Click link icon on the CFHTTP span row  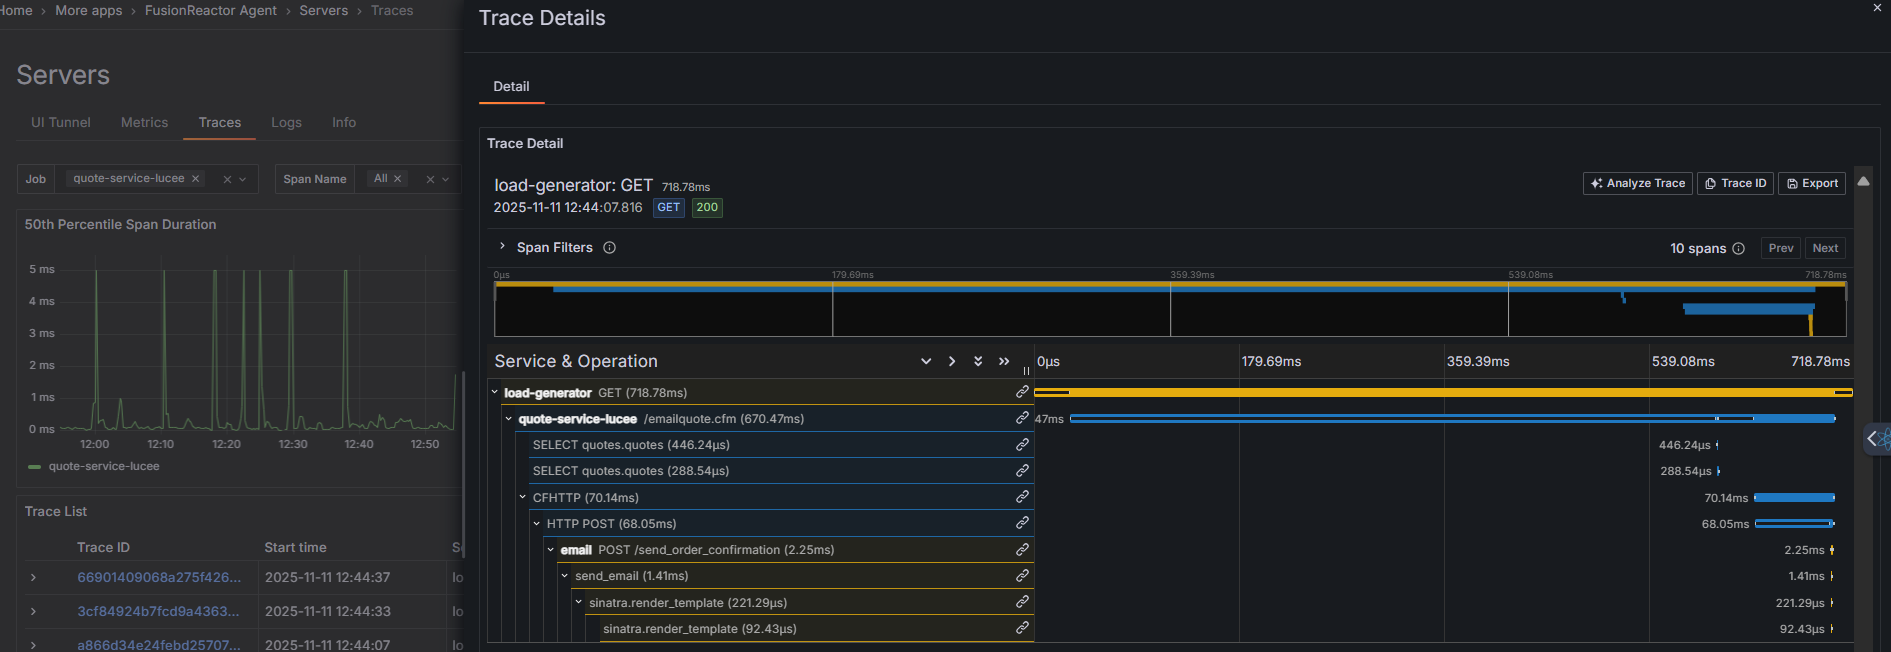point(1022,497)
